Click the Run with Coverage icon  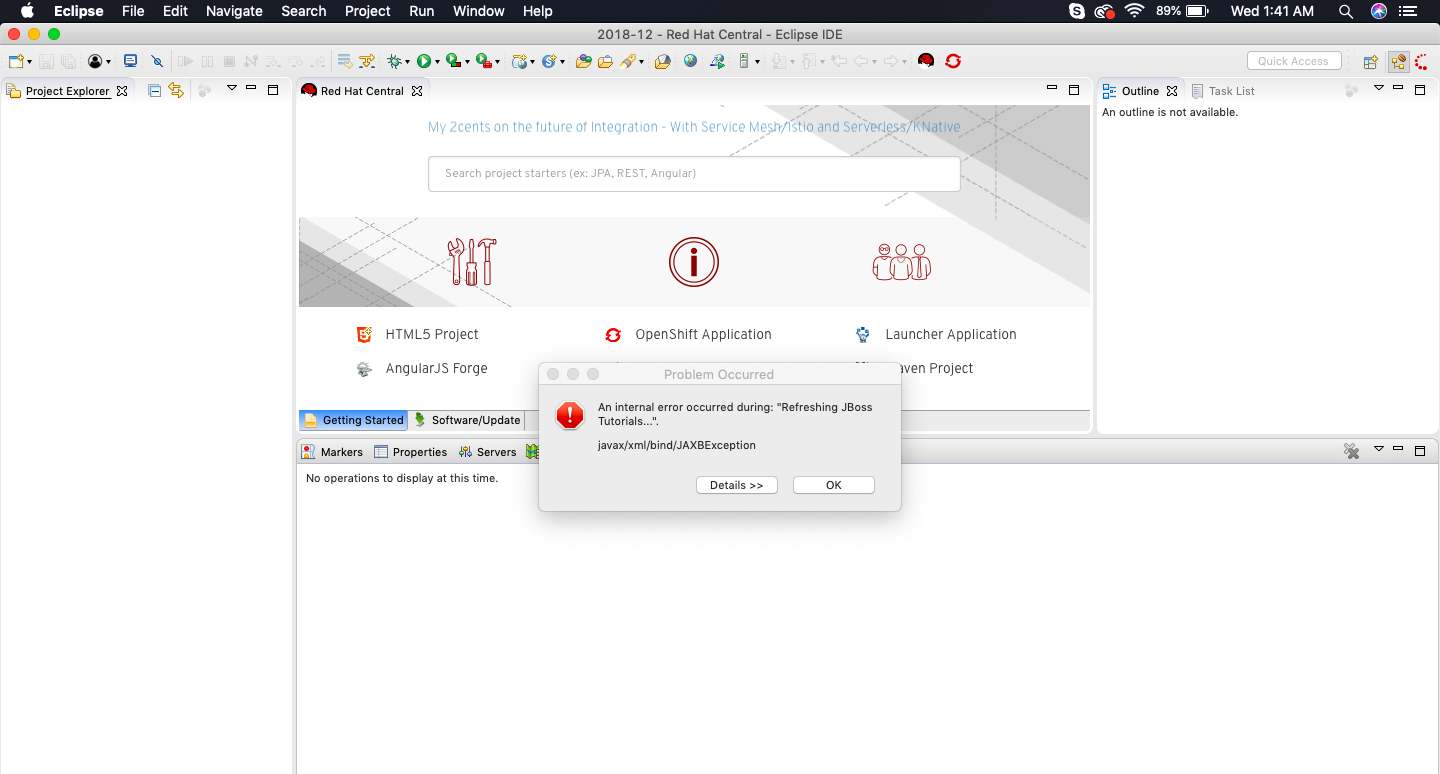point(452,61)
